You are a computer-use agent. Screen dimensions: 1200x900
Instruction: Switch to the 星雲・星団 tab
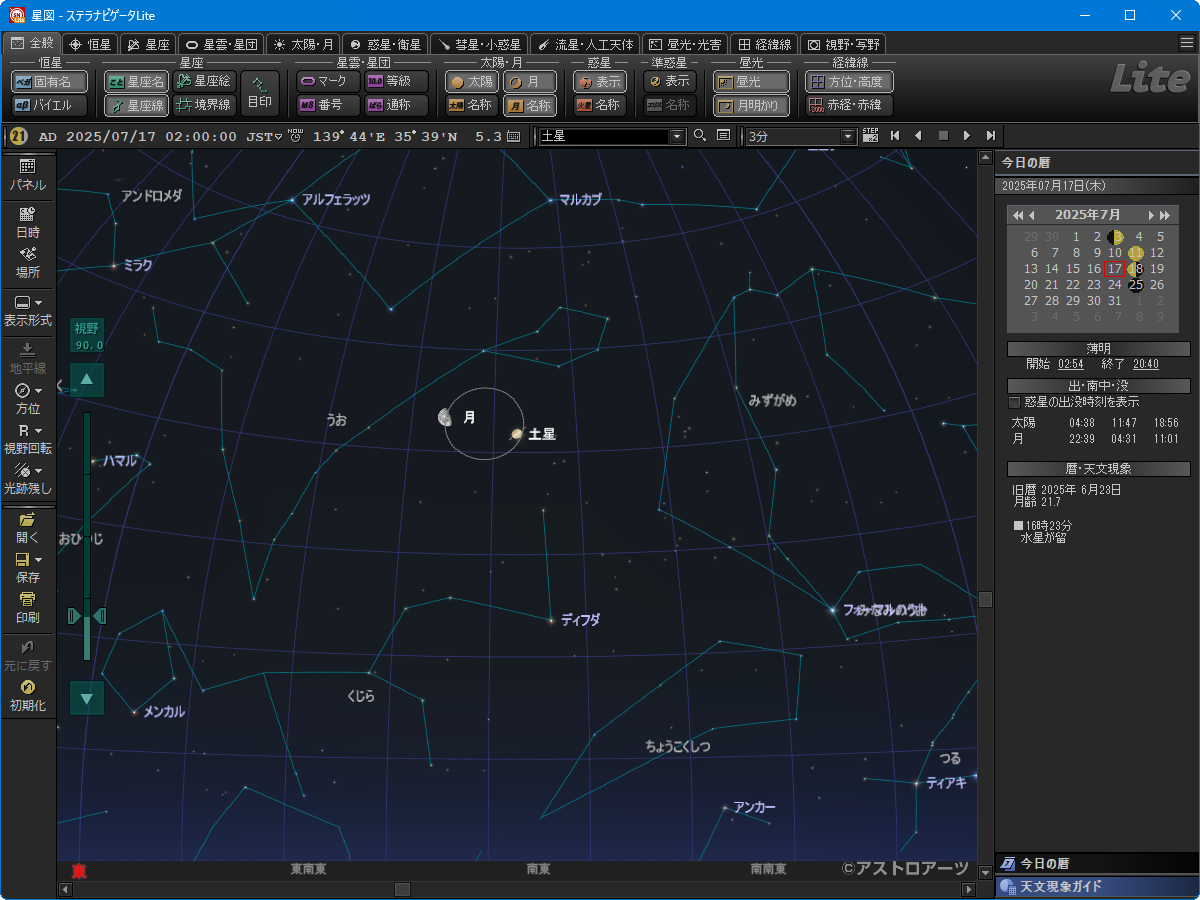click(x=221, y=44)
